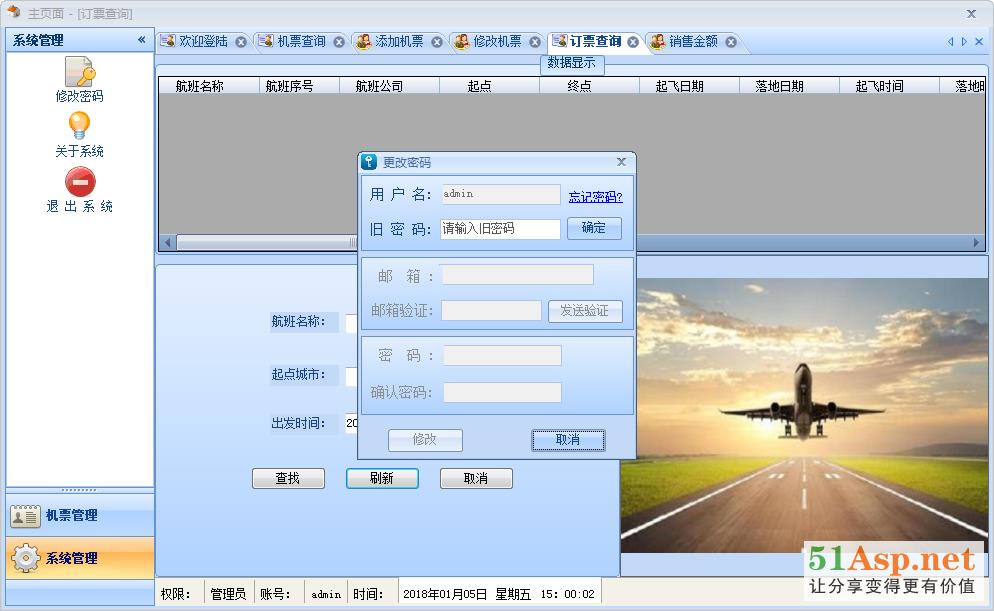
Task: Click the admin account in status bar
Action: coord(326,594)
